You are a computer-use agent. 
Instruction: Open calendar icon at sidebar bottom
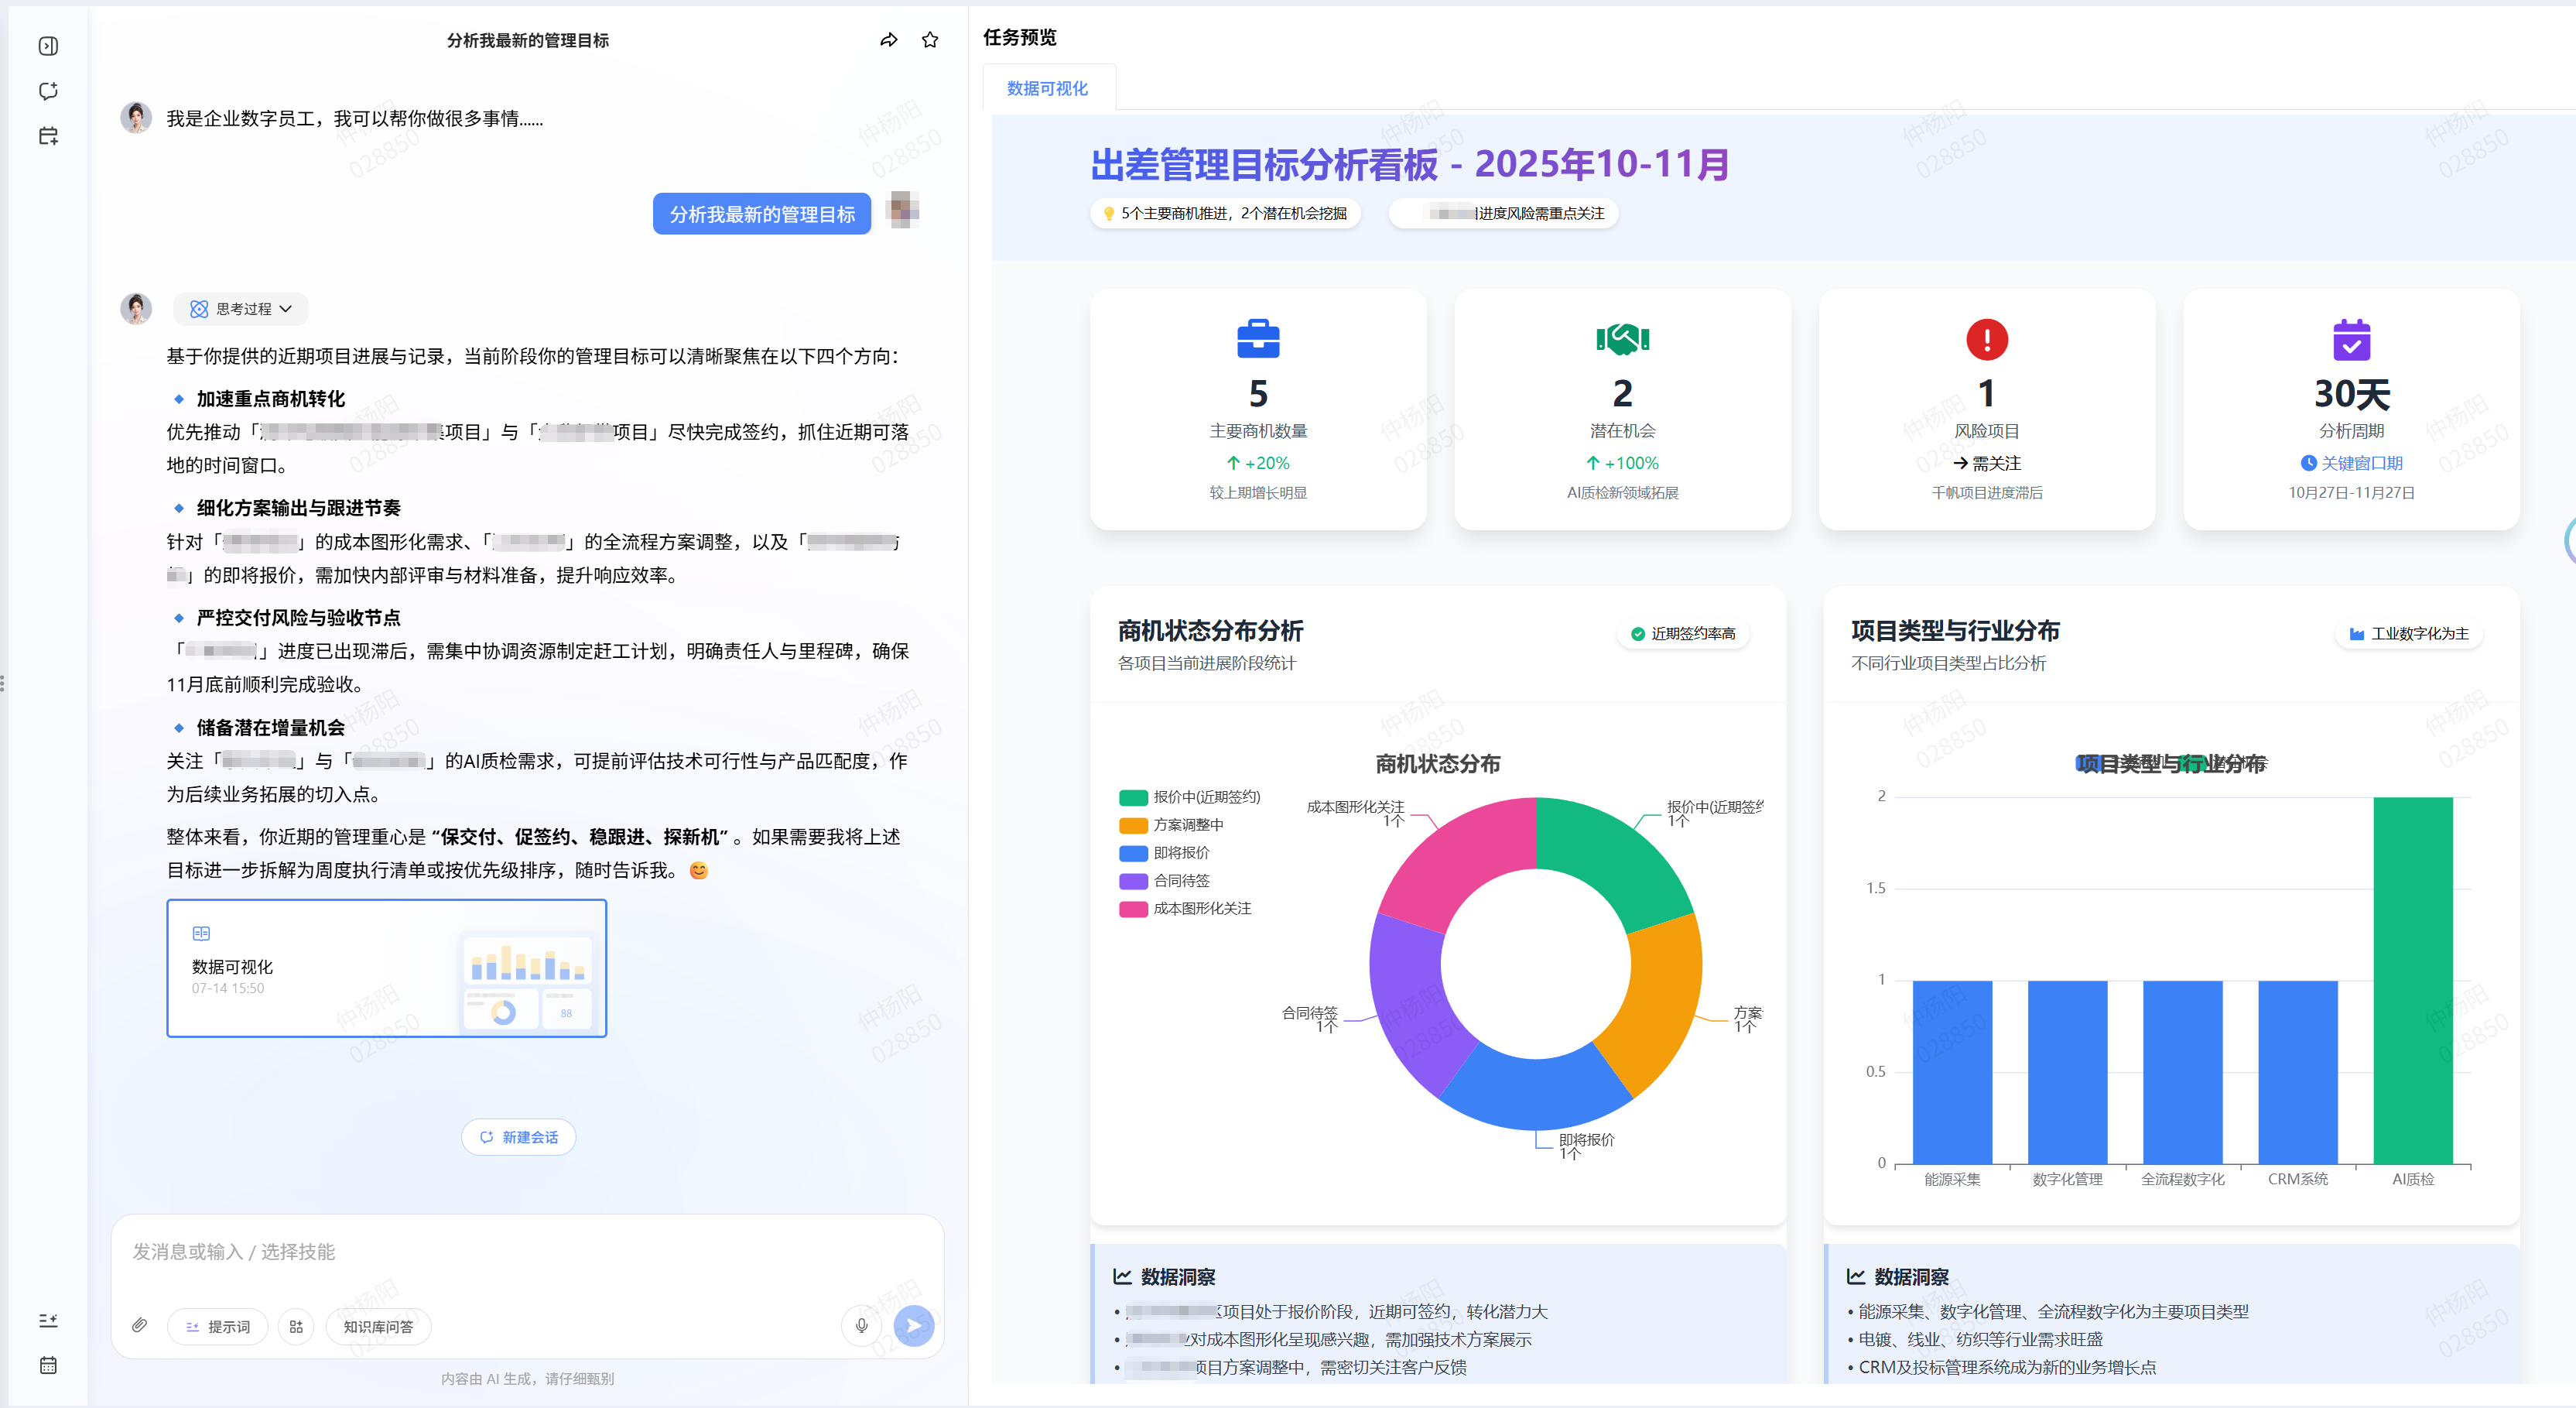tap(48, 1365)
